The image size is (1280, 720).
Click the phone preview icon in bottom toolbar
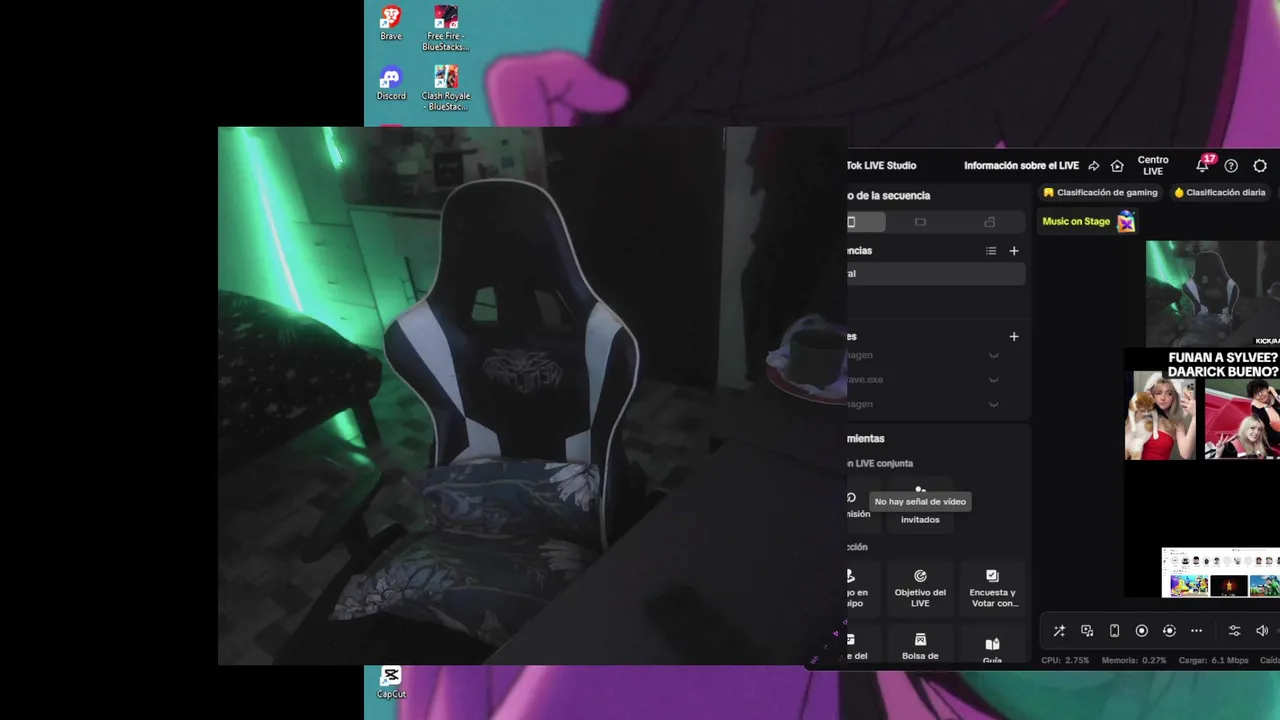click(1114, 631)
